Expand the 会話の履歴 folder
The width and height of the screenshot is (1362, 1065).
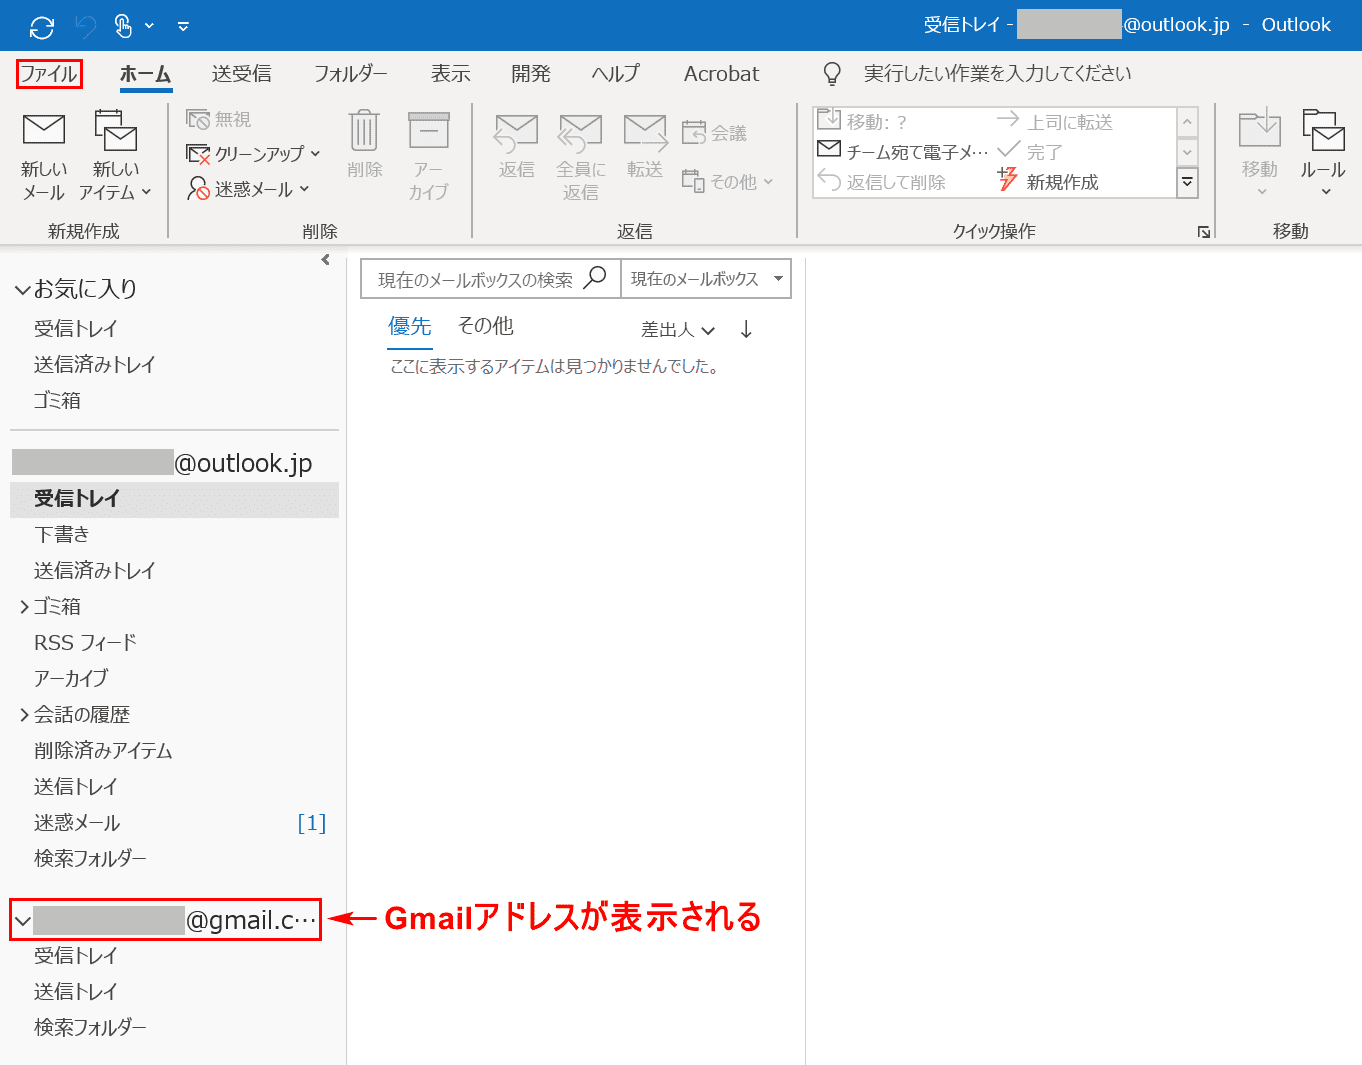coord(24,715)
